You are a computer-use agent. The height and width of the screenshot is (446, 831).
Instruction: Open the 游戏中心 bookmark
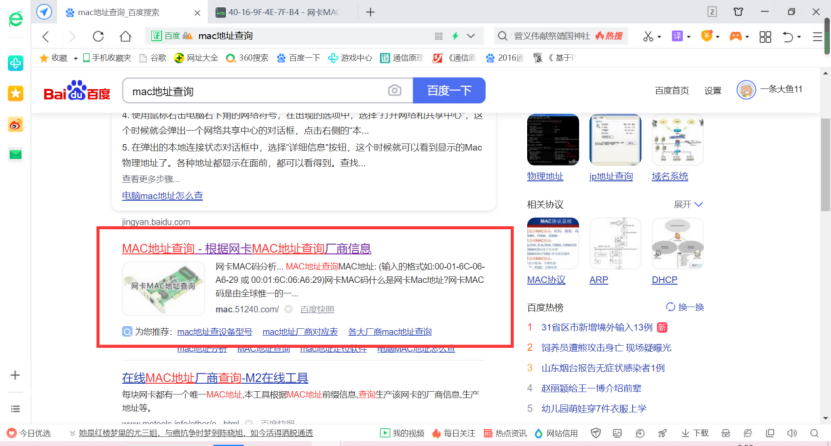point(350,58)
